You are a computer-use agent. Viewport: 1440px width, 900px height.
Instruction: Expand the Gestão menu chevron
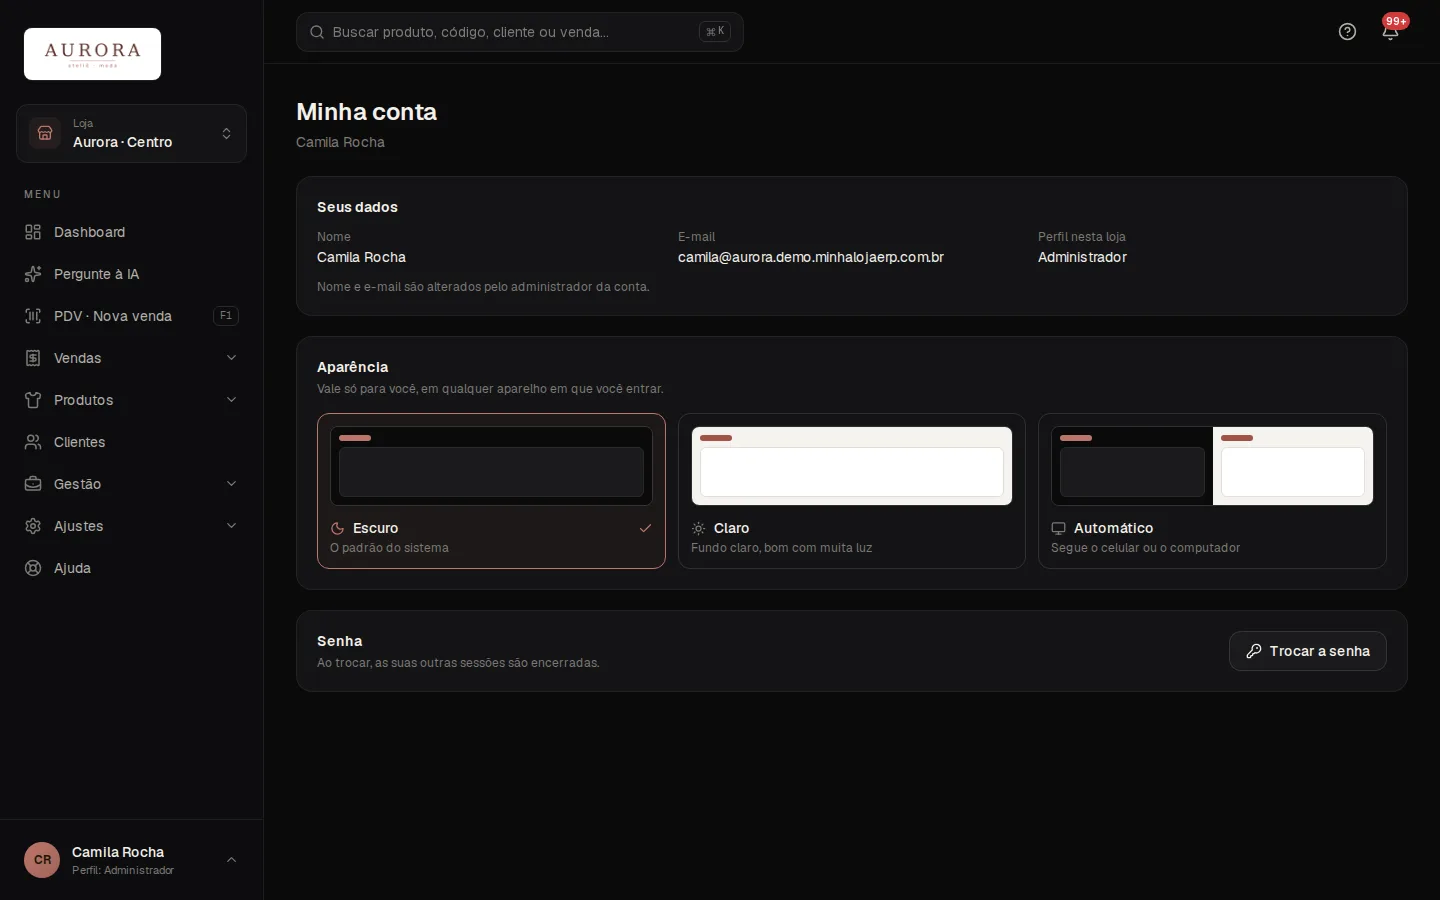click(x=231, y=484)
